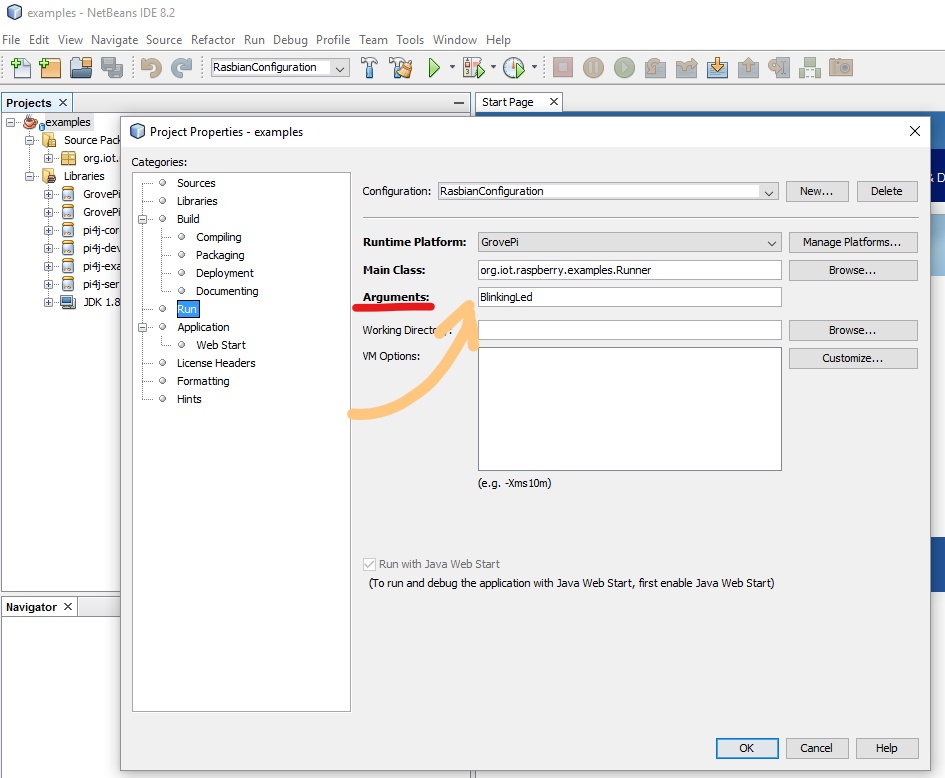Click the New... configuration button
945x778 pixels.
click(x=817, y=192)
